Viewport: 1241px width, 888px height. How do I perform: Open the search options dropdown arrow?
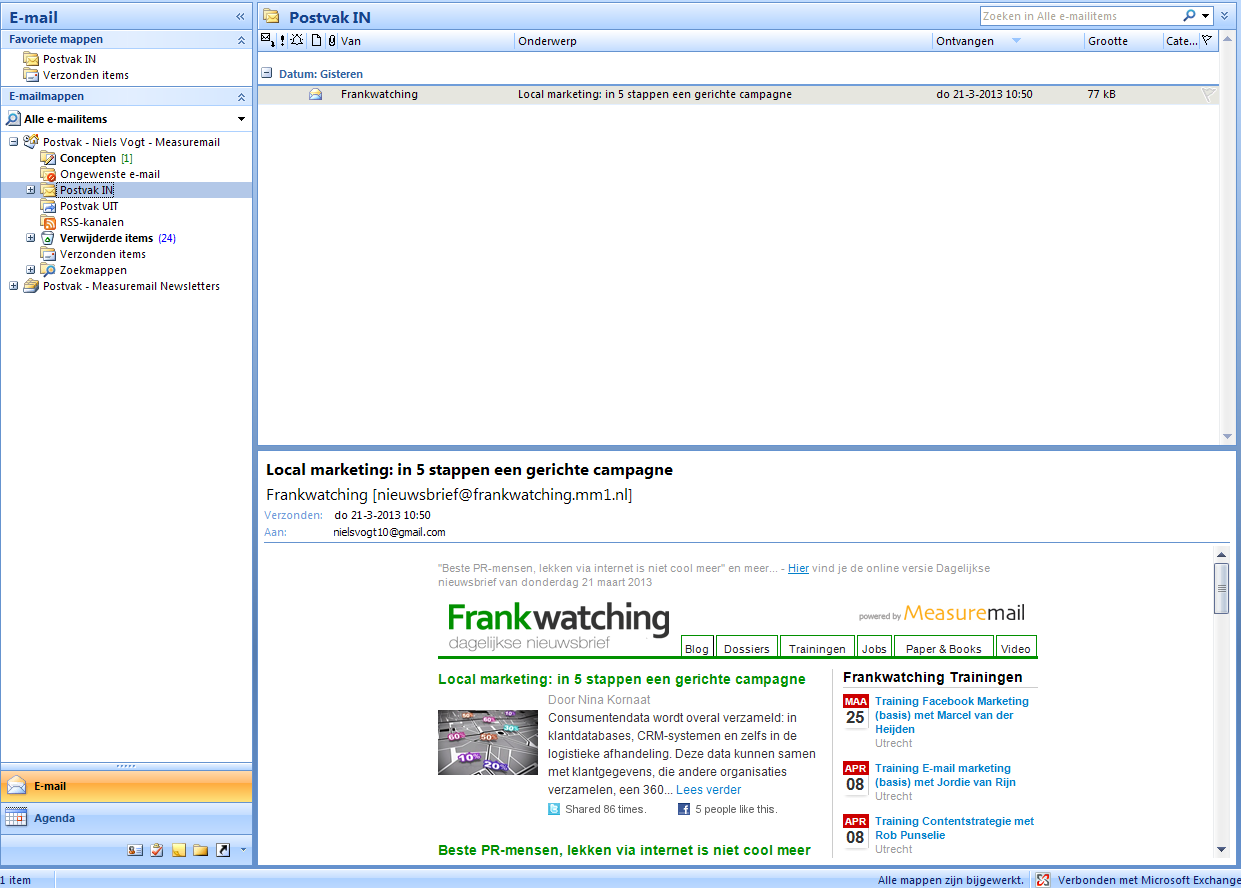[x=1206, y=16]
